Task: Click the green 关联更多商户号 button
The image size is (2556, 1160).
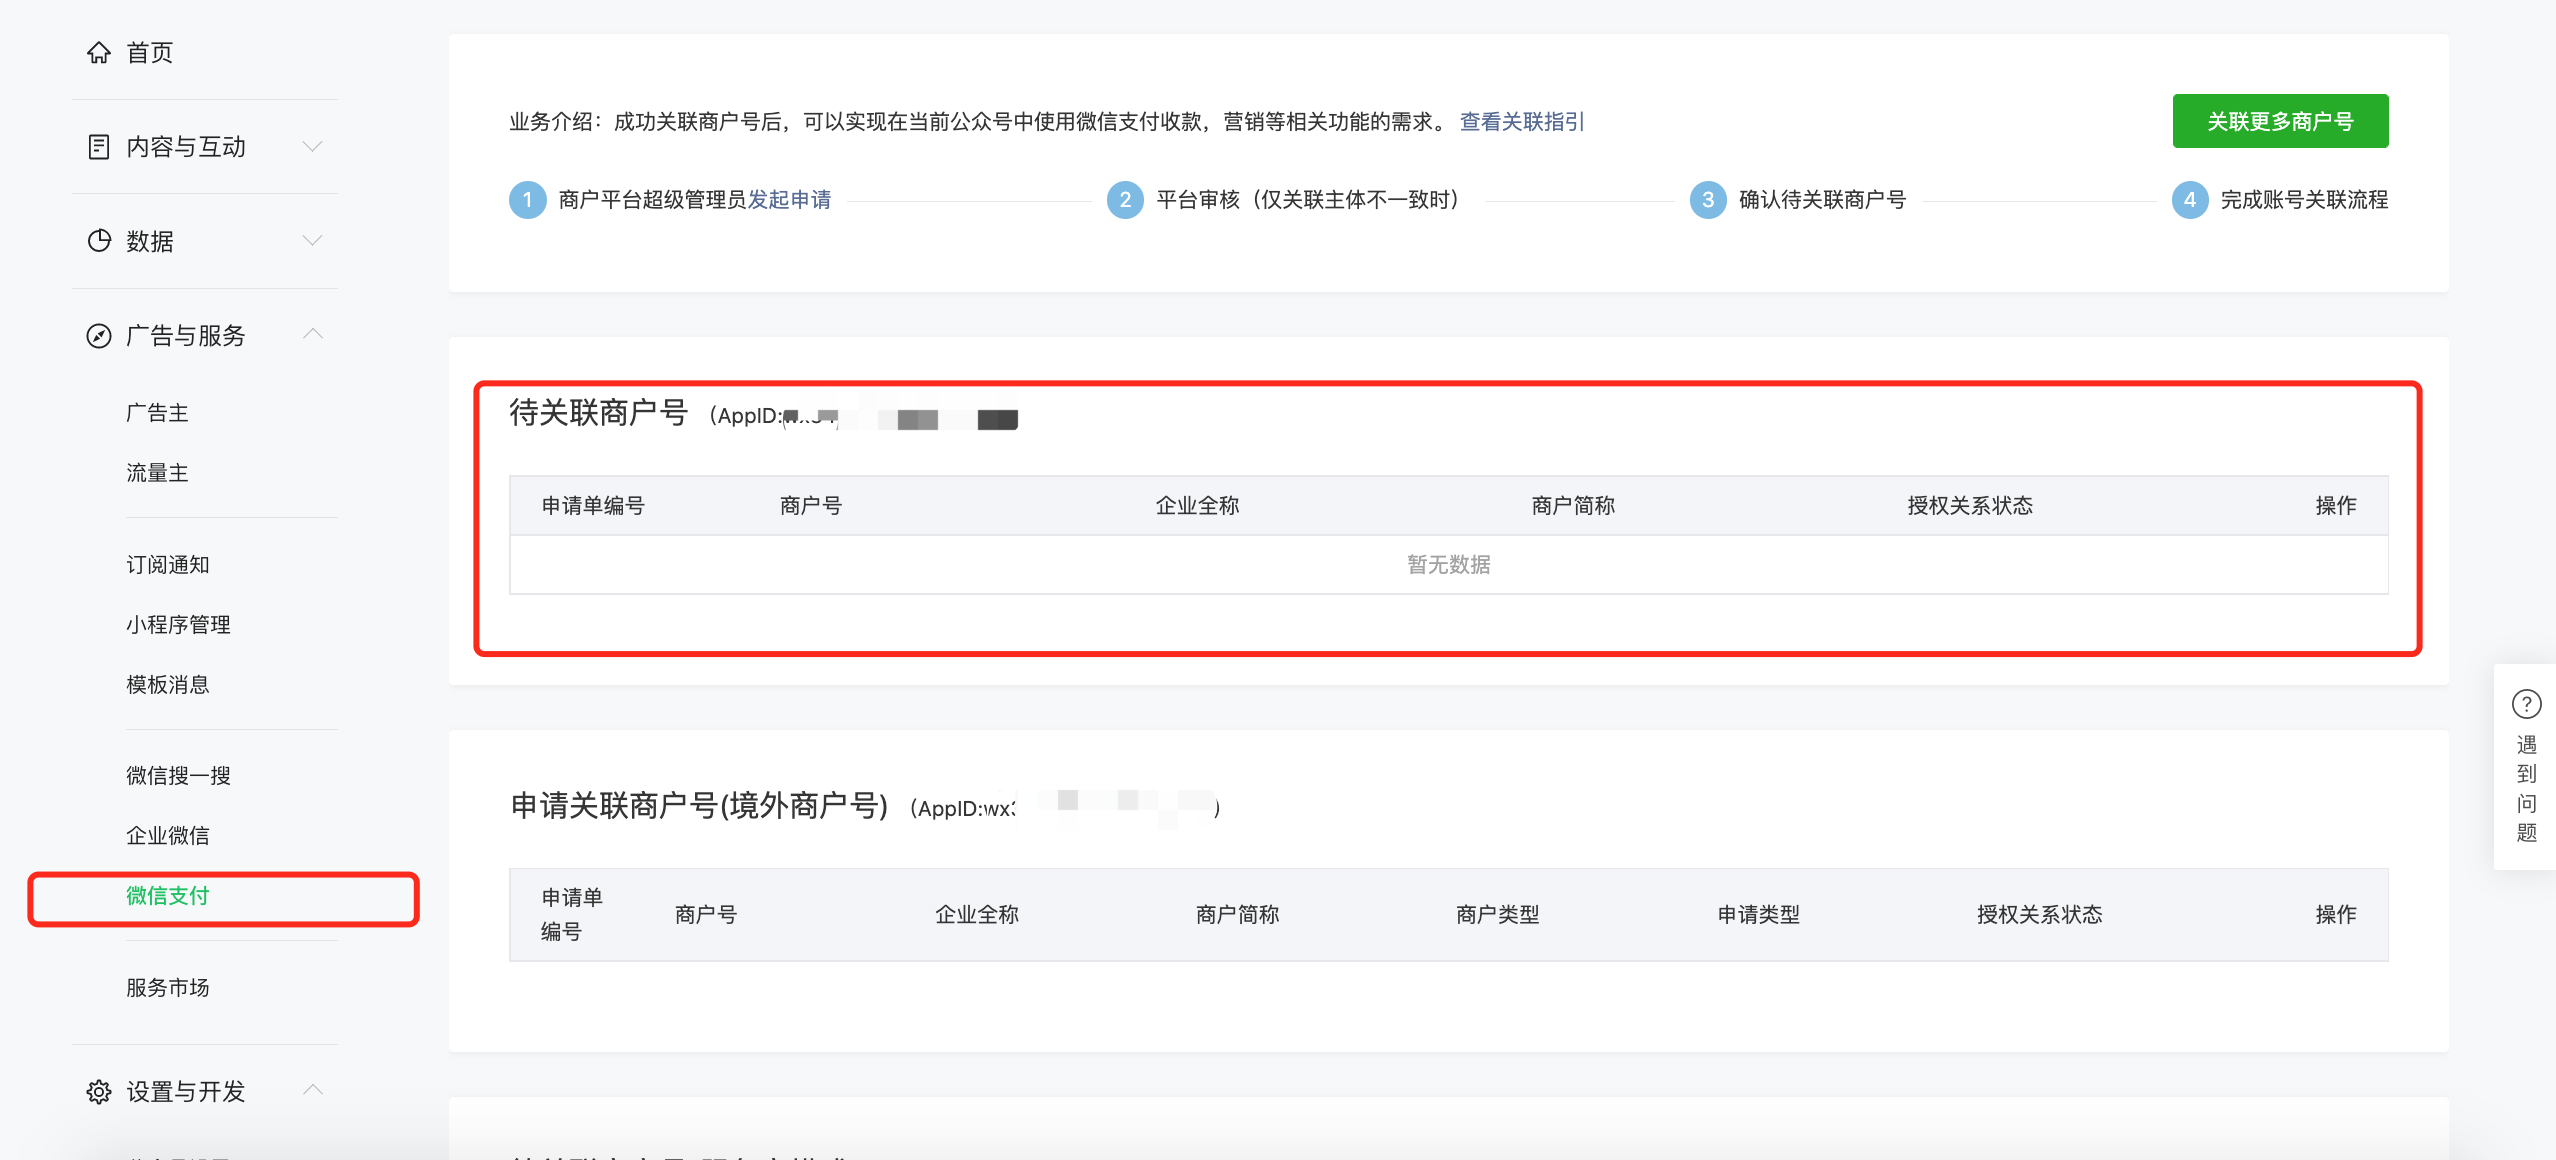Action: (x=2280, y=121)
